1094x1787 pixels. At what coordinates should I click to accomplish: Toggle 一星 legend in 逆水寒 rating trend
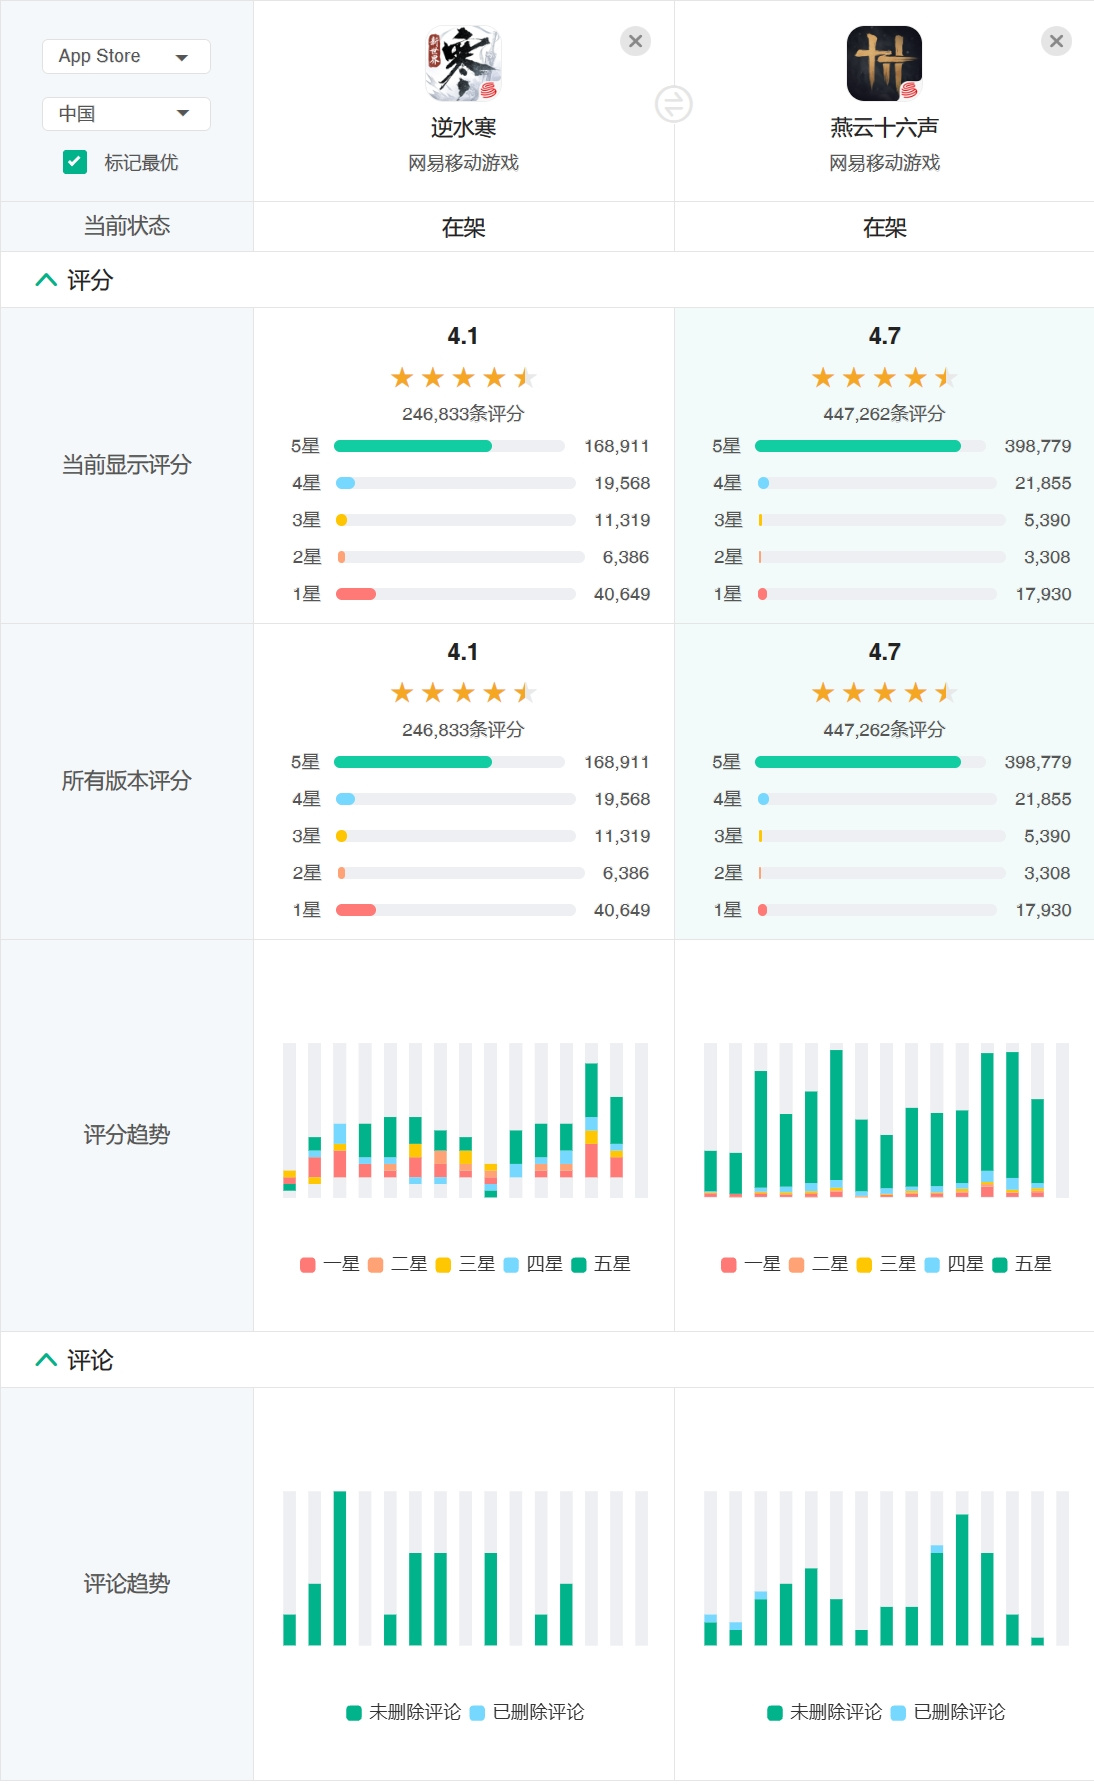330,1264
